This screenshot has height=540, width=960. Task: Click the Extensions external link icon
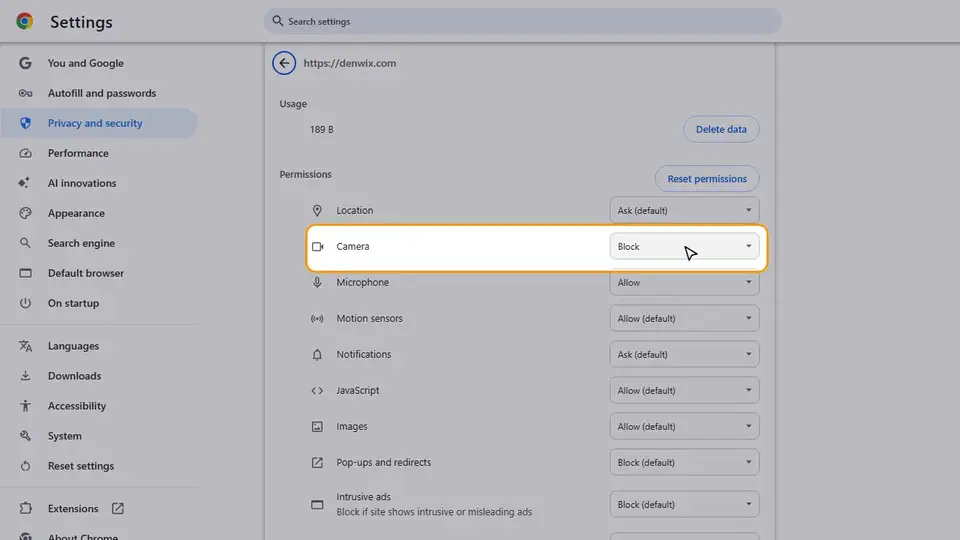pos(118,509)
